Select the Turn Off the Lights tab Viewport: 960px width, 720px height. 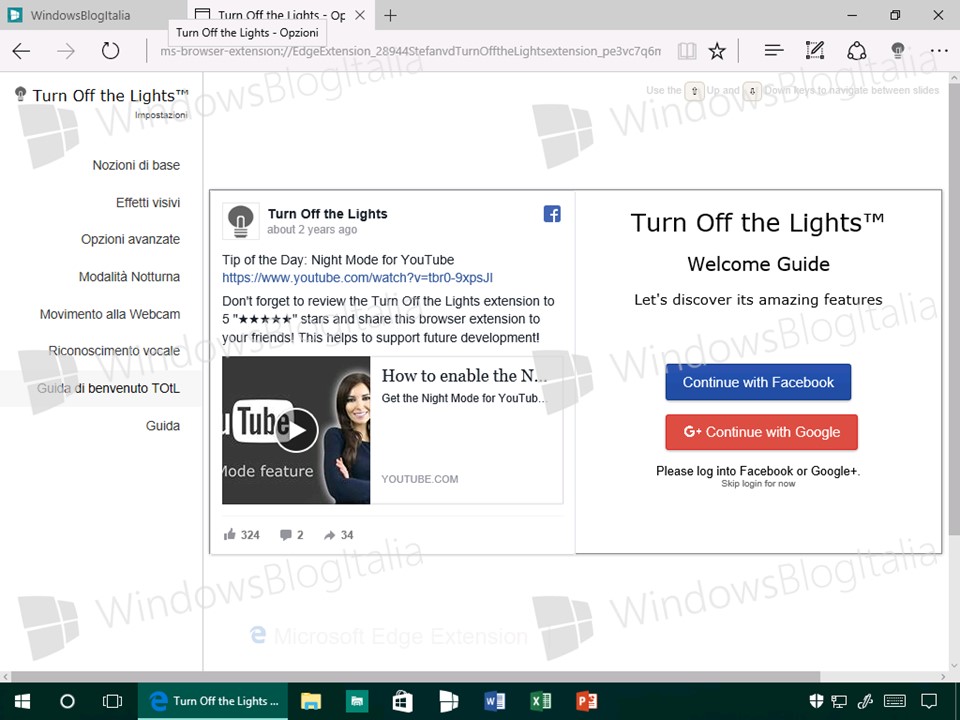pos(281,15)
